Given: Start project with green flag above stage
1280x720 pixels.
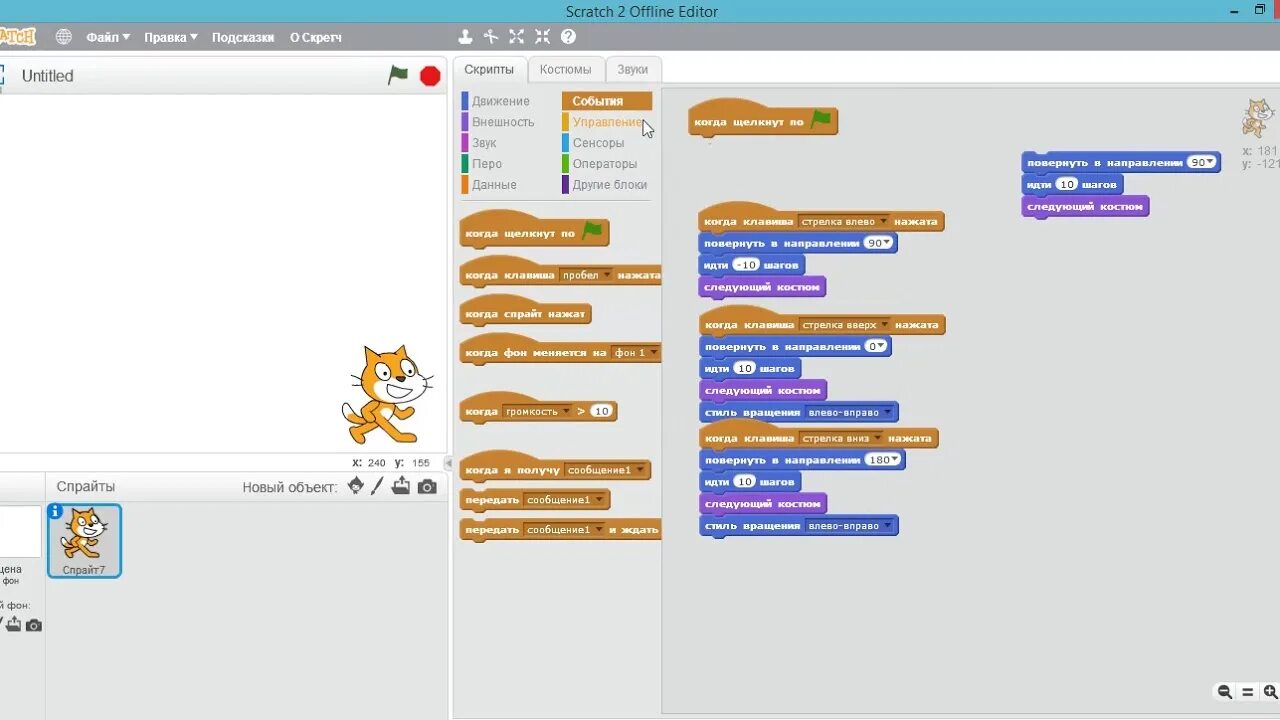Looking at the screenshot, I should 398,75.
